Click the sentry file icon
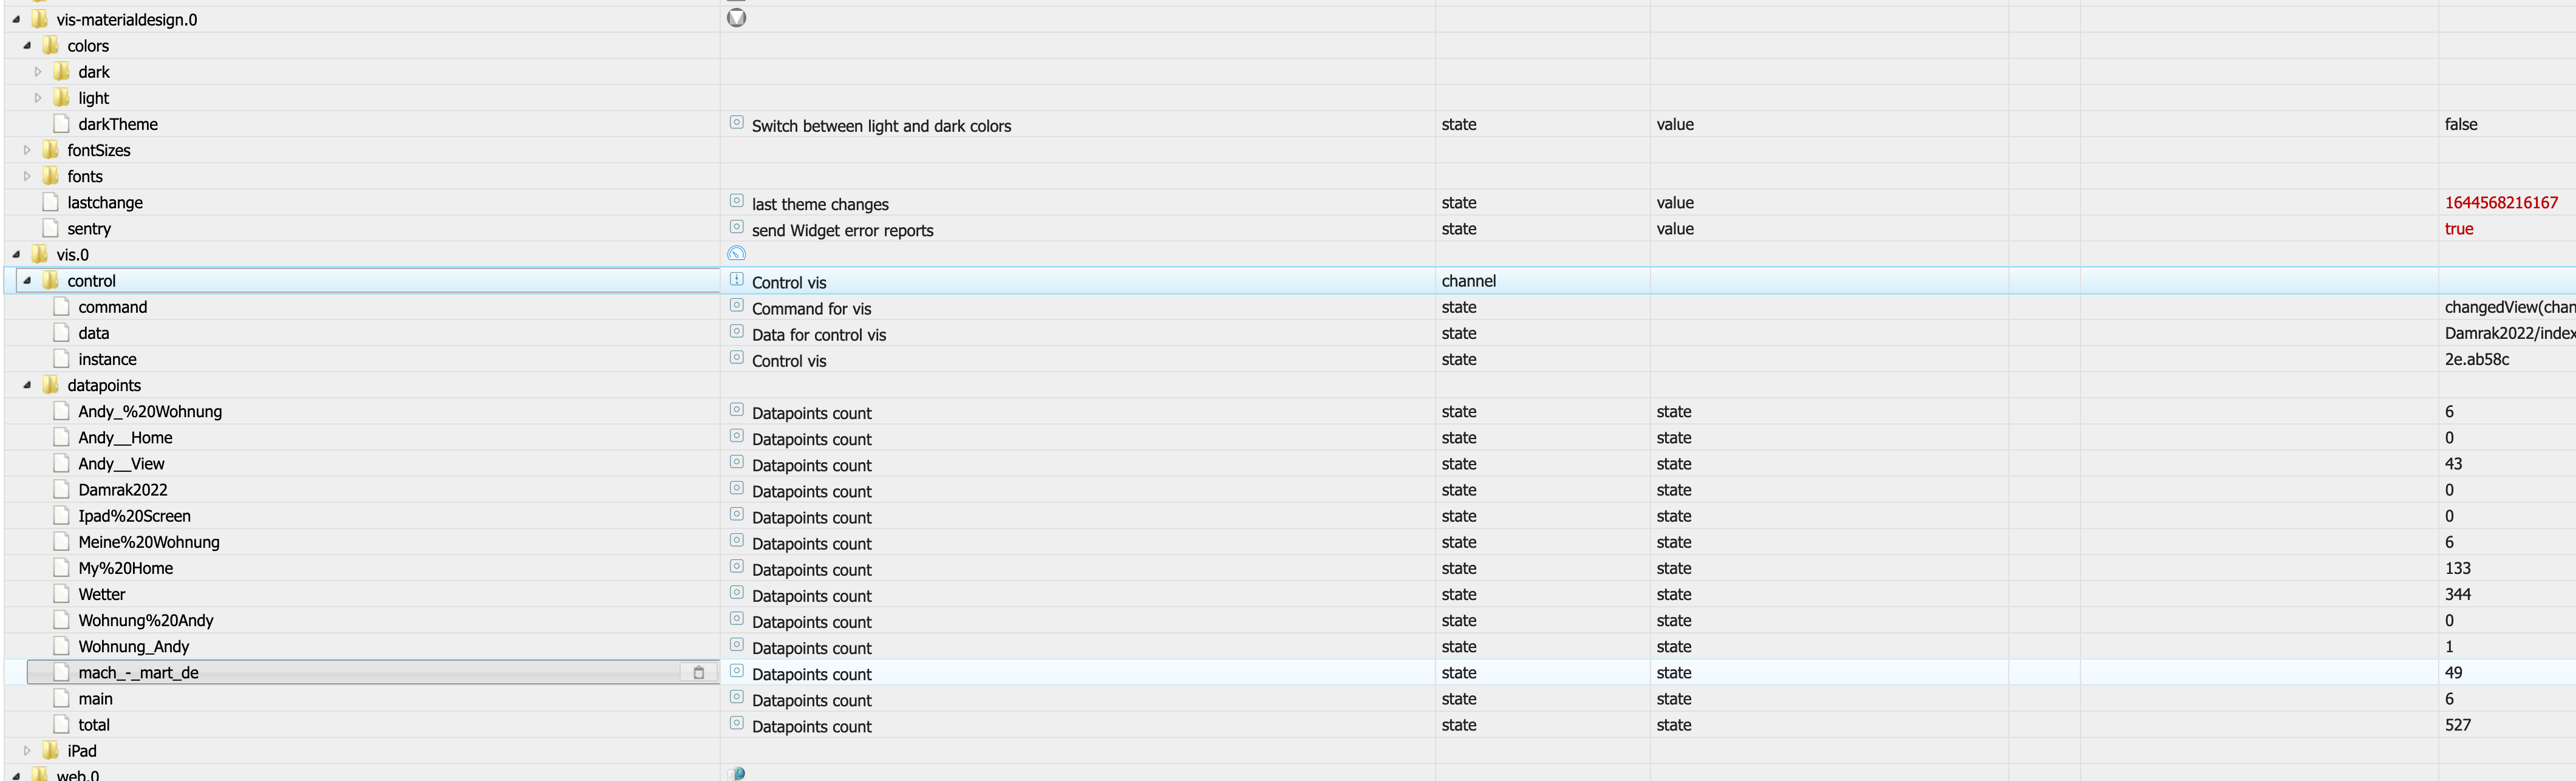The image size is (2576, 781). point(51,228)
